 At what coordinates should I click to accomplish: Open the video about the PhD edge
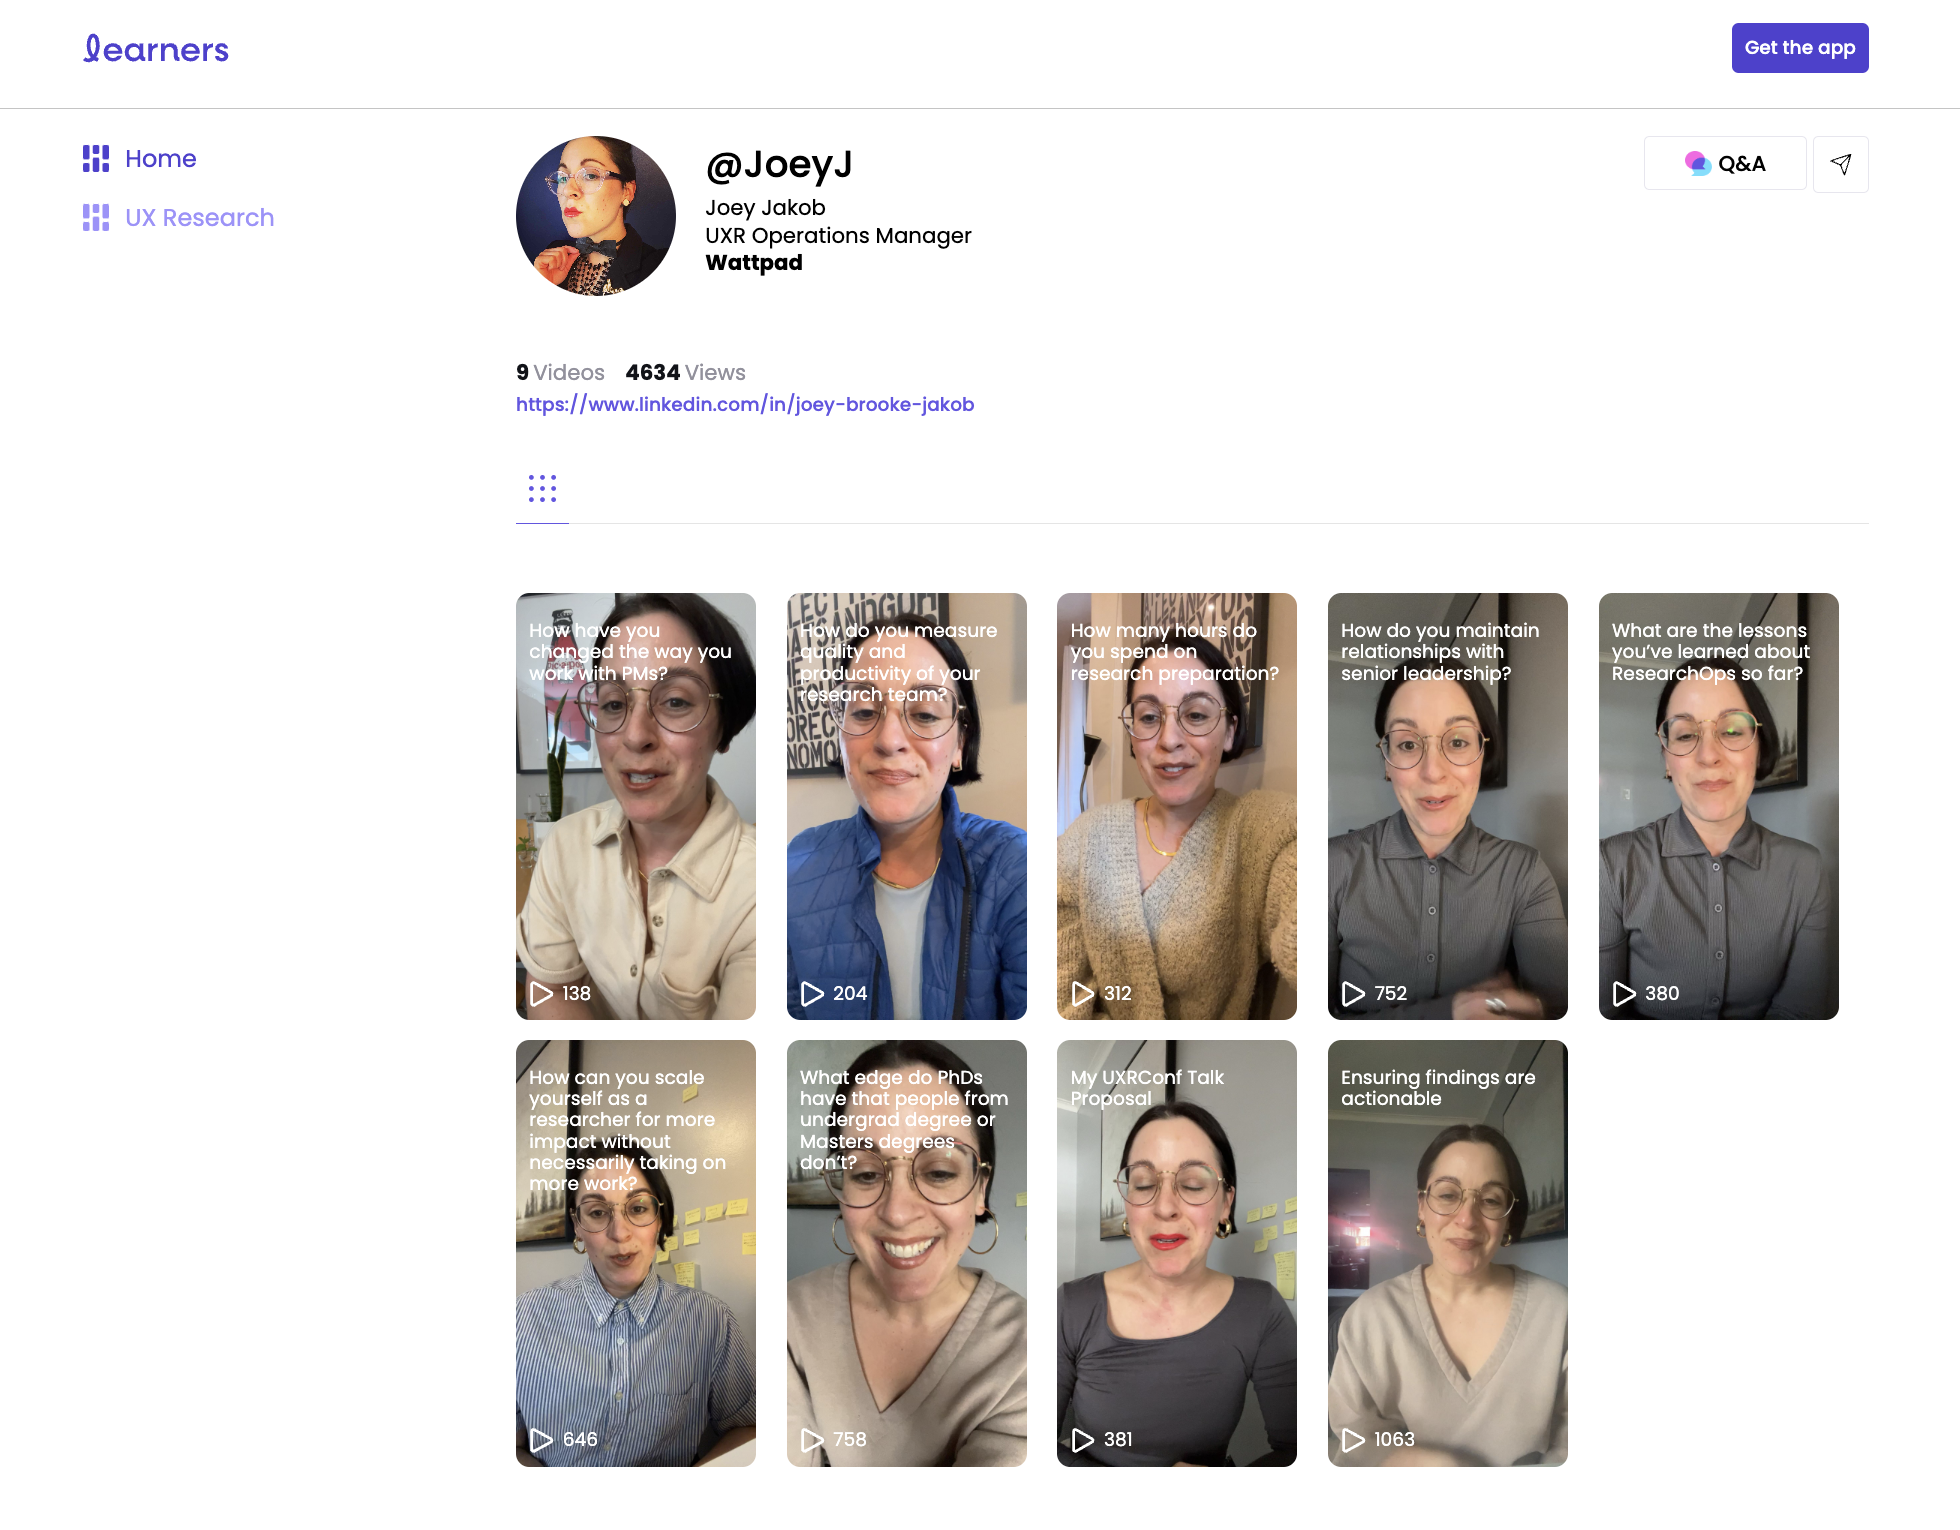(x=907, y=1253)
